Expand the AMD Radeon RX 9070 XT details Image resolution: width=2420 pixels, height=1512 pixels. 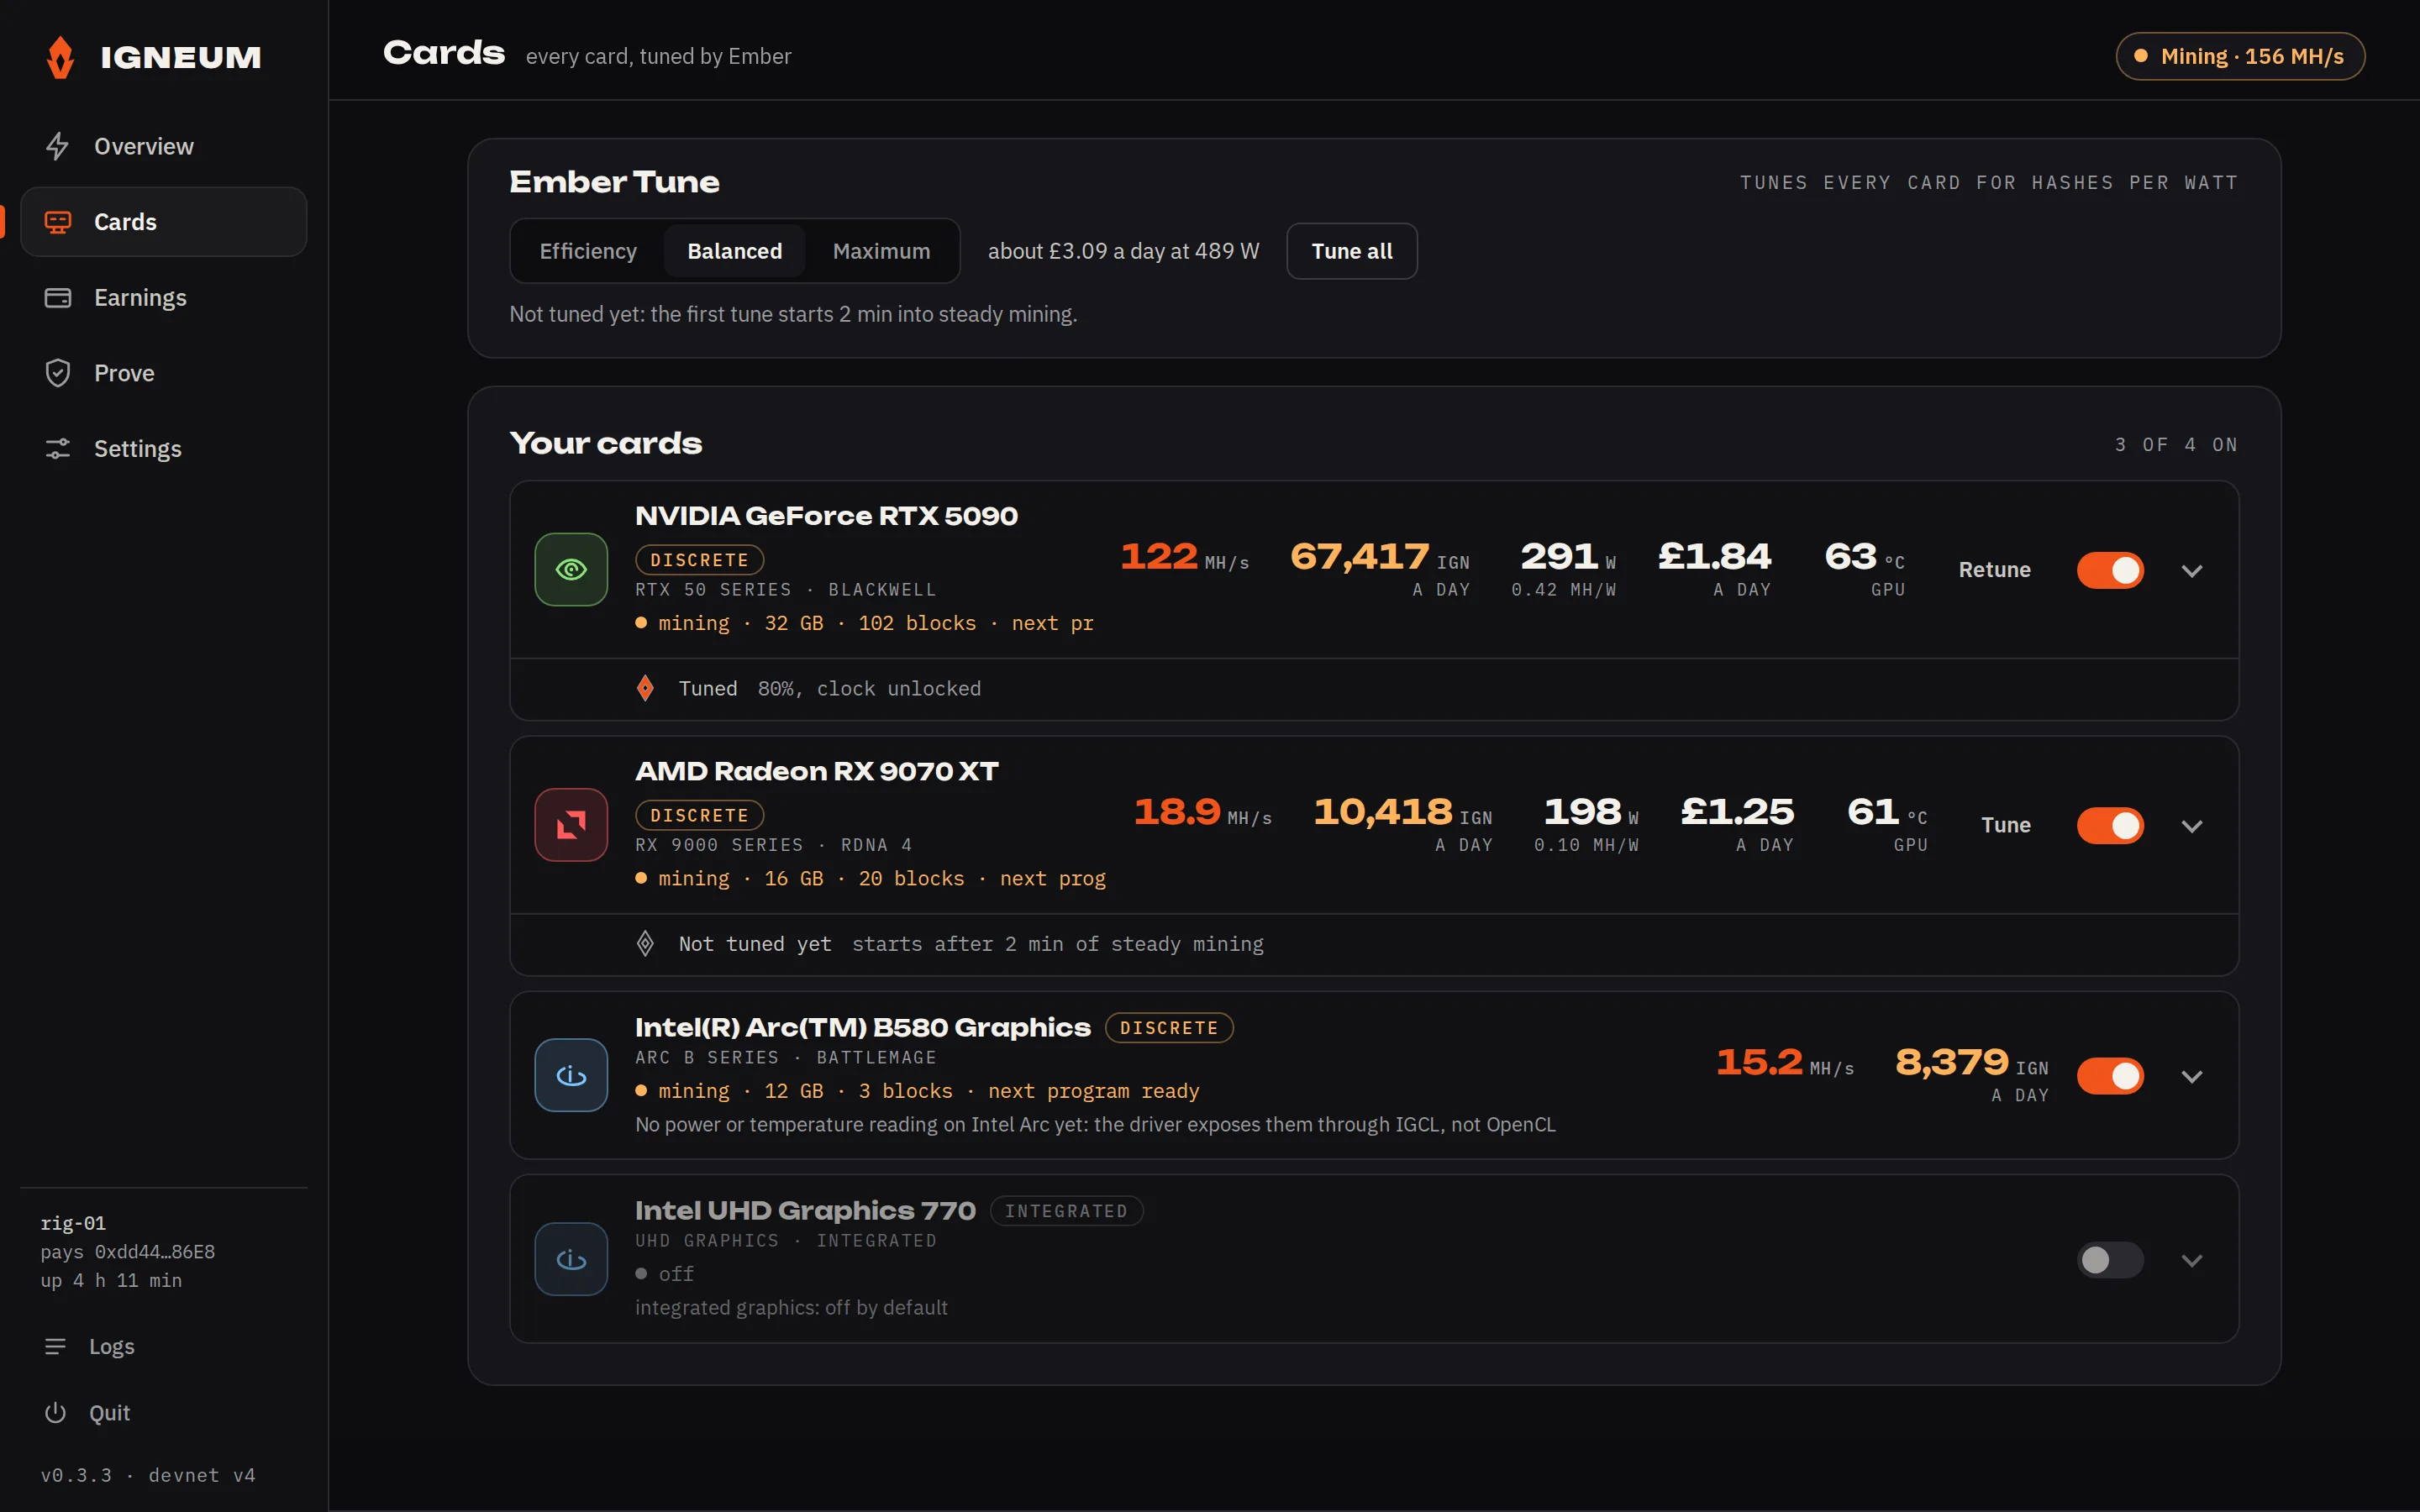pos(2192,827)
